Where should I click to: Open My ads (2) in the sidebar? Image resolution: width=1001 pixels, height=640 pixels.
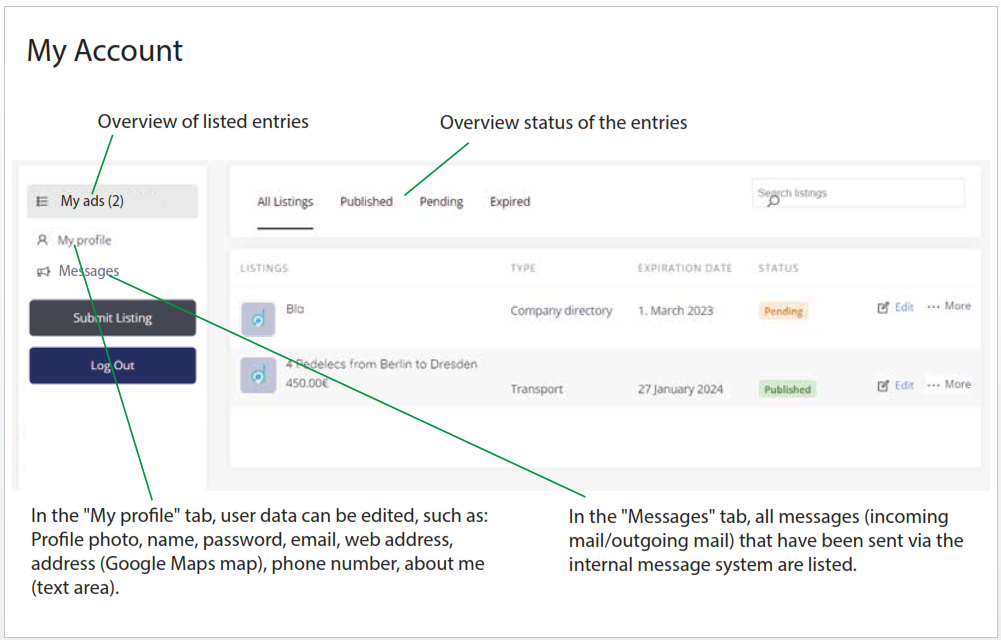coord(112,201)
